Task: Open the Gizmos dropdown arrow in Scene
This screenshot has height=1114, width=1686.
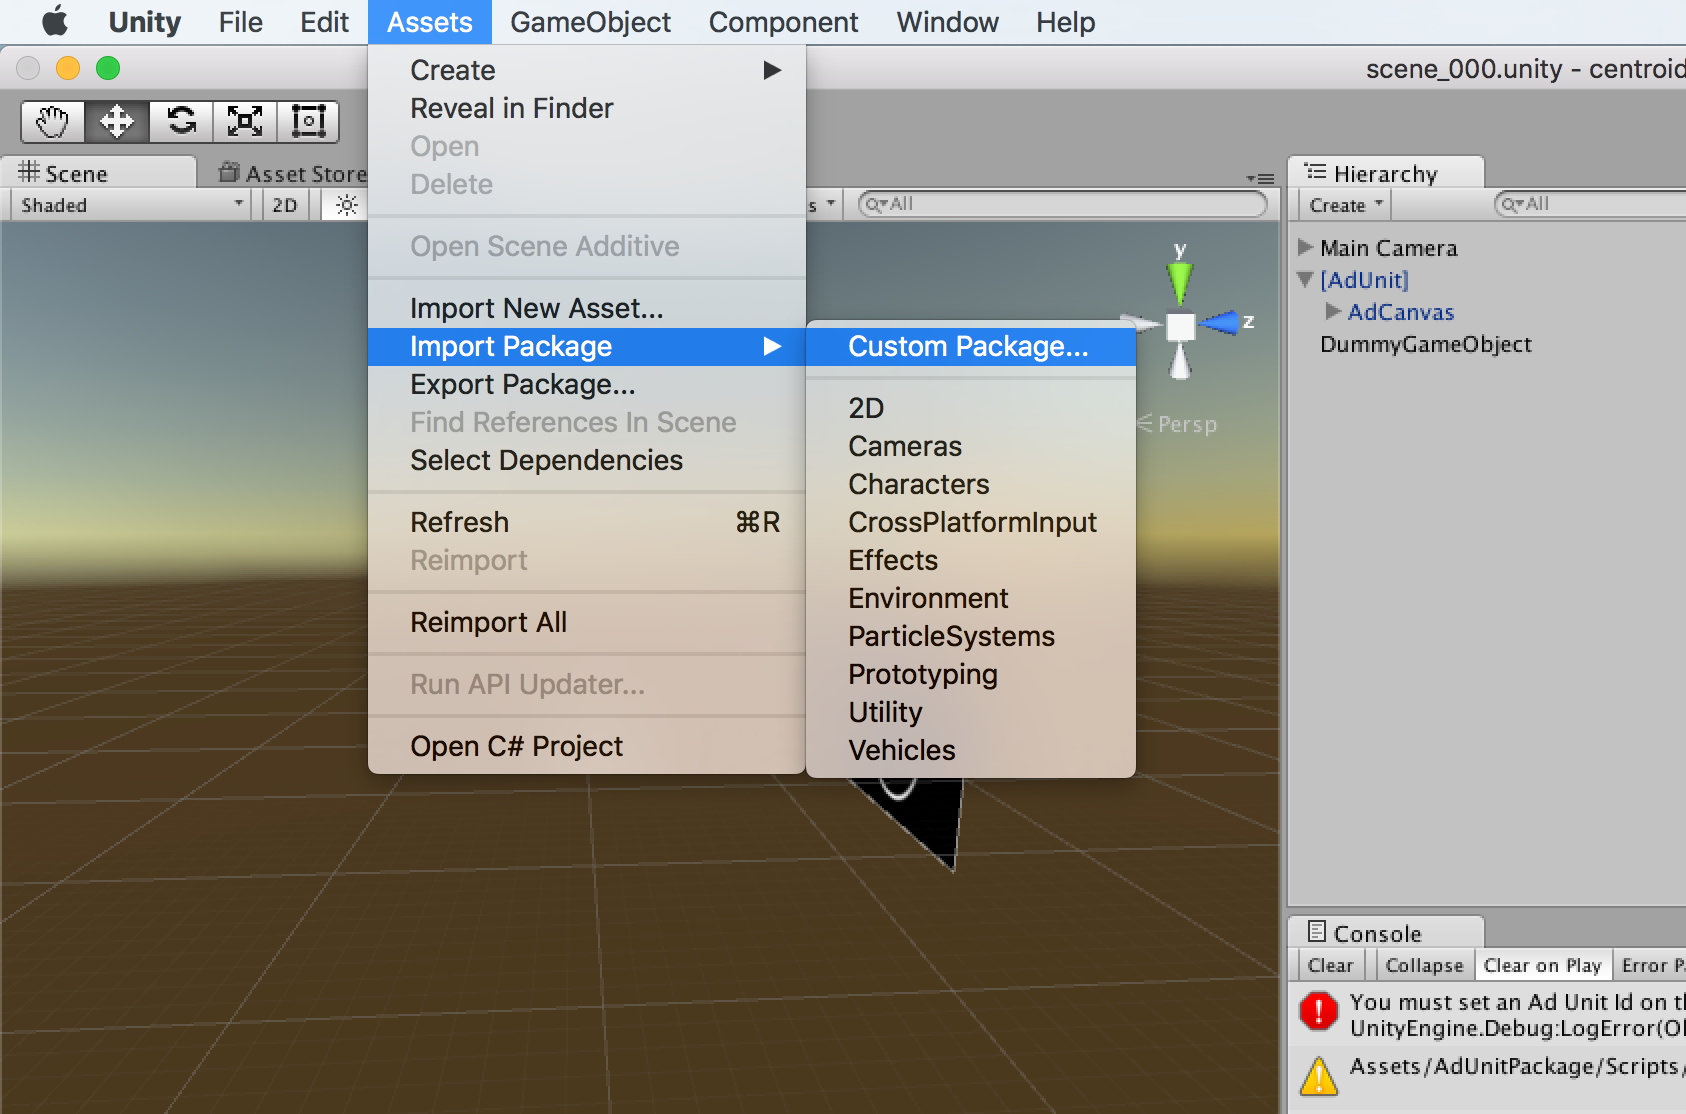Action: [831, 203]
